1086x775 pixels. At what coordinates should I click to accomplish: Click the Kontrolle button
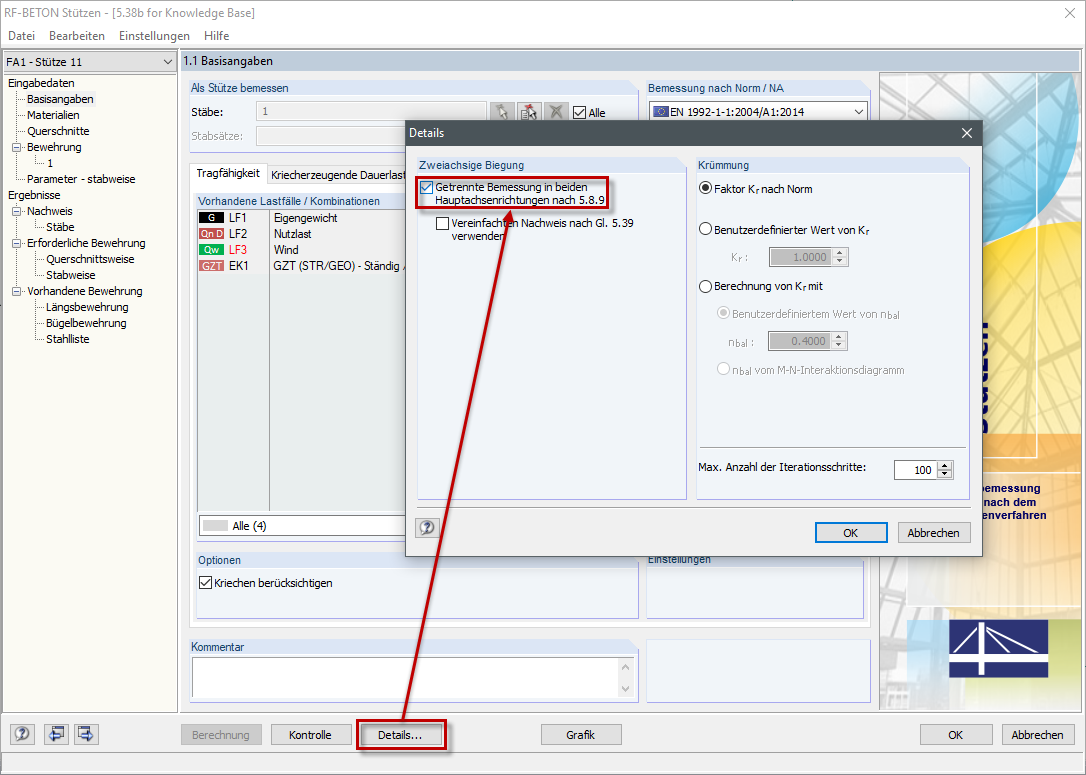310,735
